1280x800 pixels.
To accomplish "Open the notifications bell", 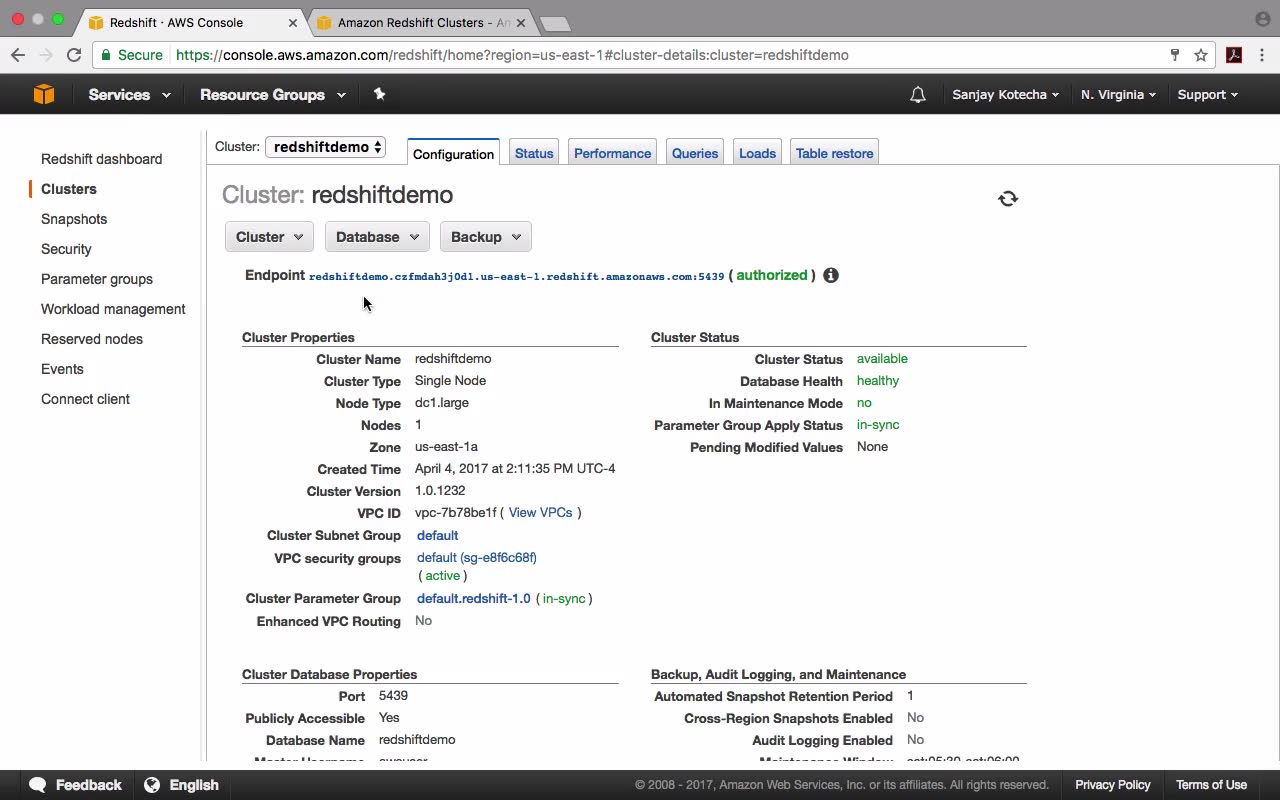I will (x=918, y=95).
